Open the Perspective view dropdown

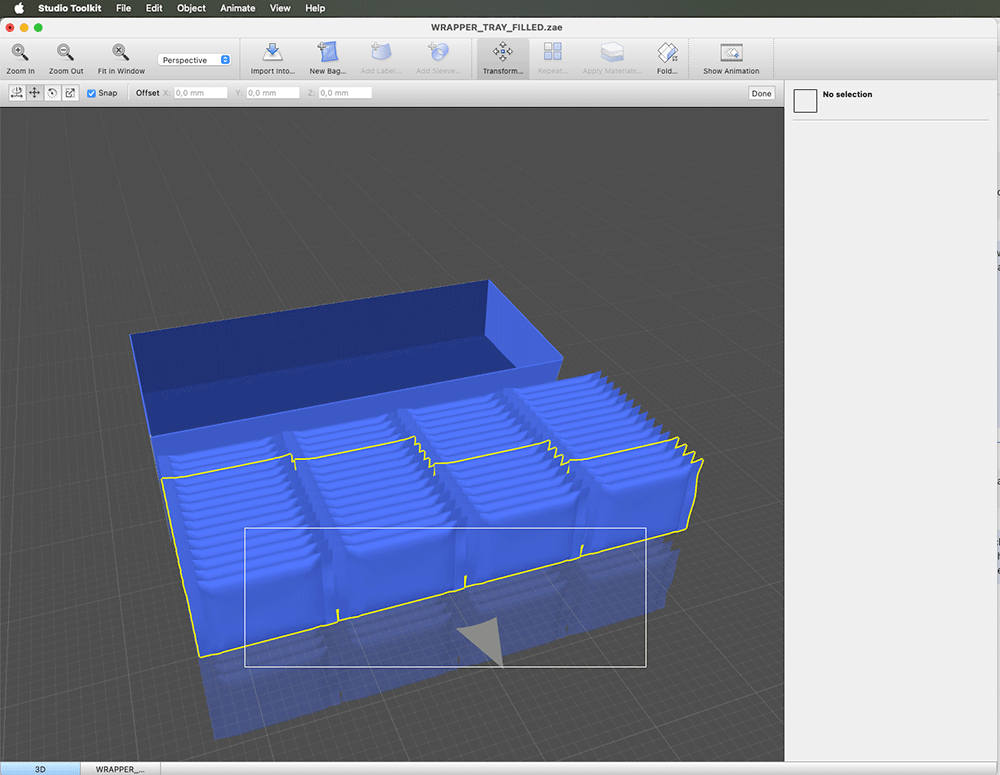click(x=195, y=60)
